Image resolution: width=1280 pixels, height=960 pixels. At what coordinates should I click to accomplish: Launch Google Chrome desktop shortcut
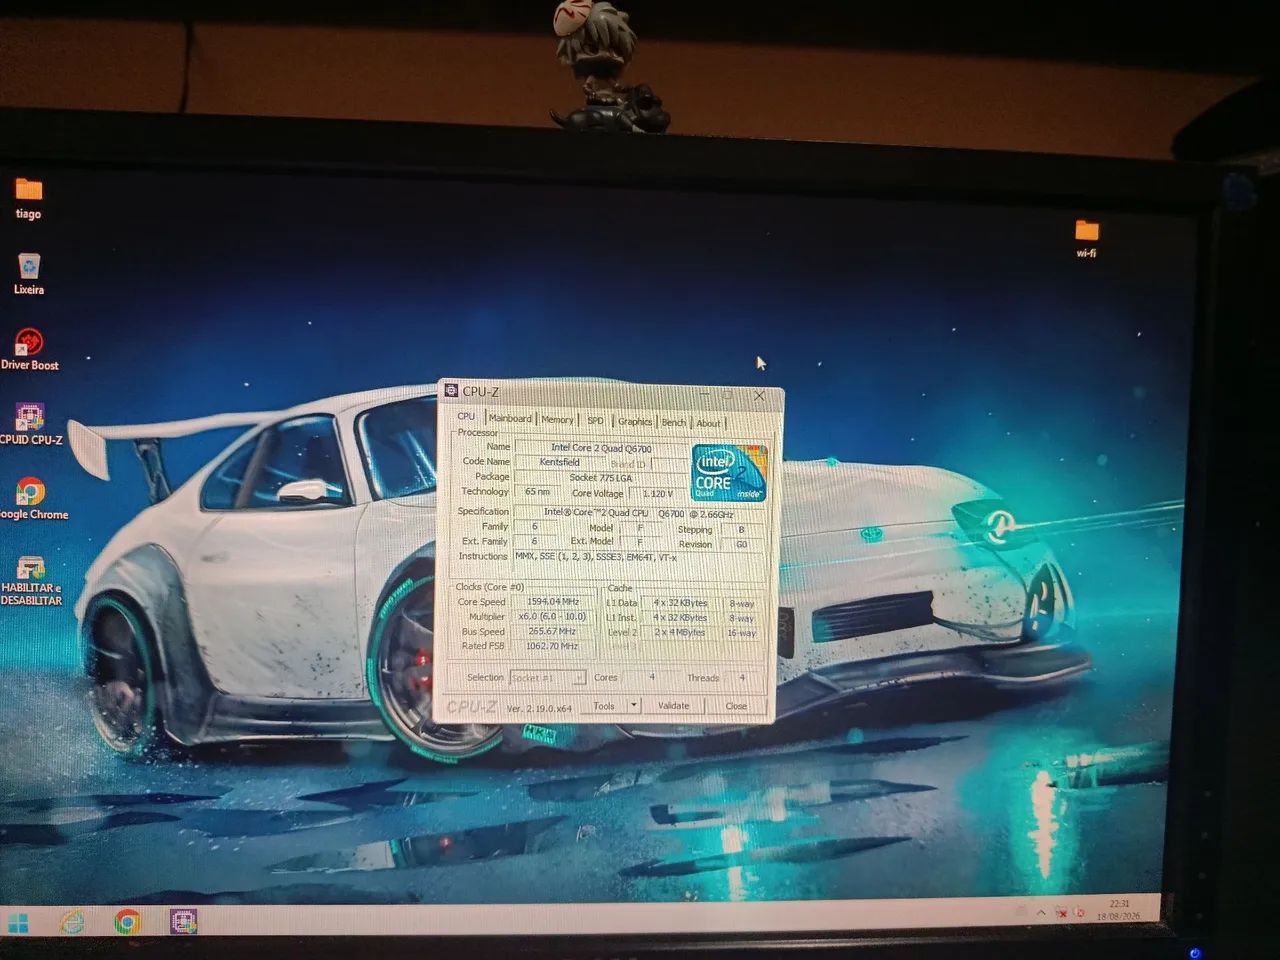point(32,499)
